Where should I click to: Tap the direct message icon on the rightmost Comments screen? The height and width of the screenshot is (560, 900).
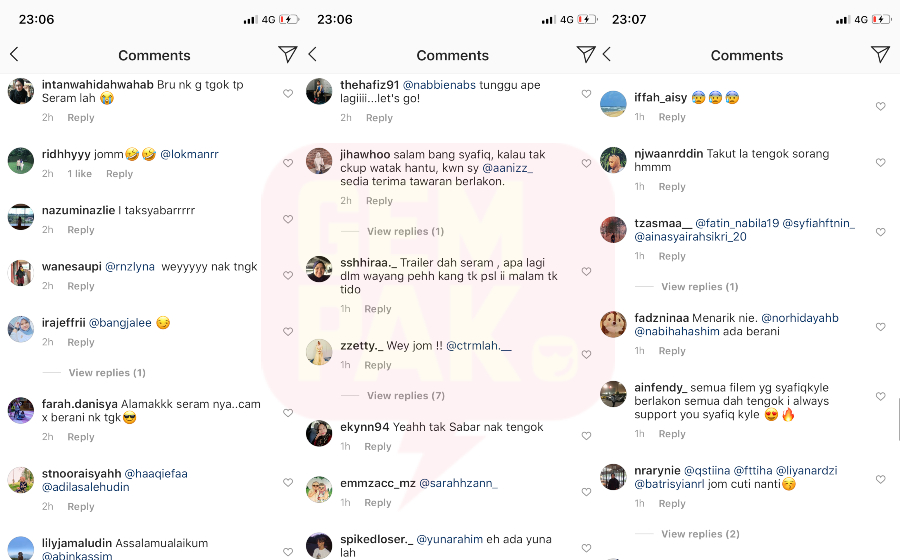[x=880, y=55]
